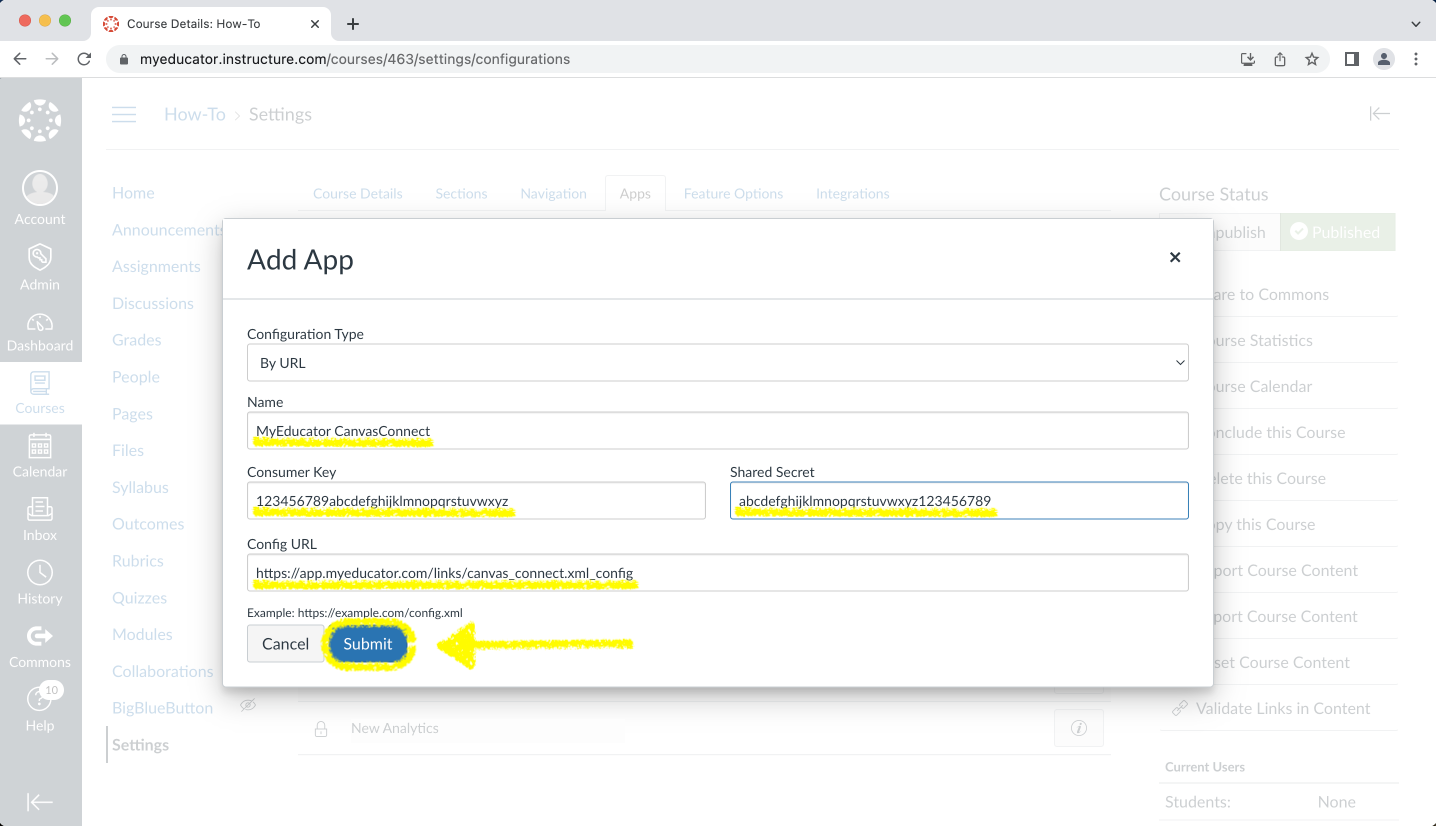Collapse the global navigation sidebar arrow
The height and width of the screenshot is (826, 1436).
pyautogui.click(x=40, y=802)
